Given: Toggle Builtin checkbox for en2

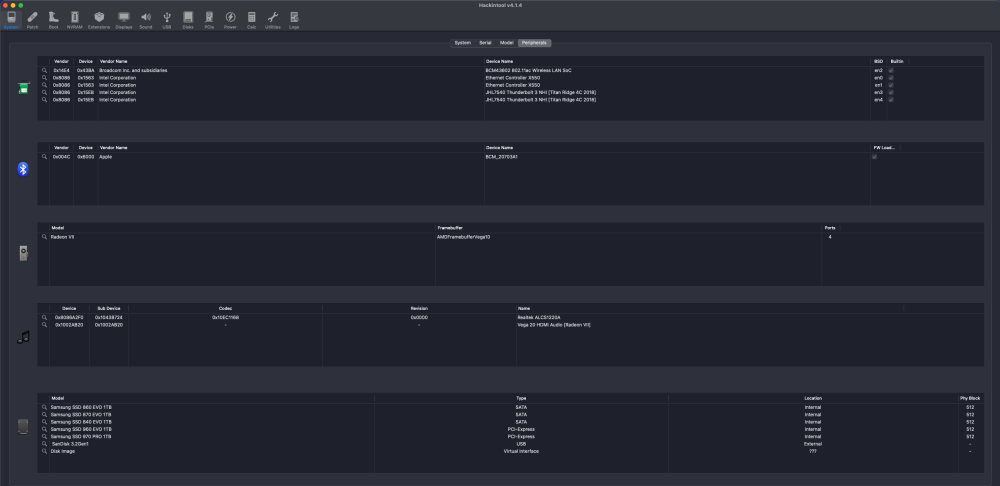Looking at the screenshot, I should (x=891, y=70).
